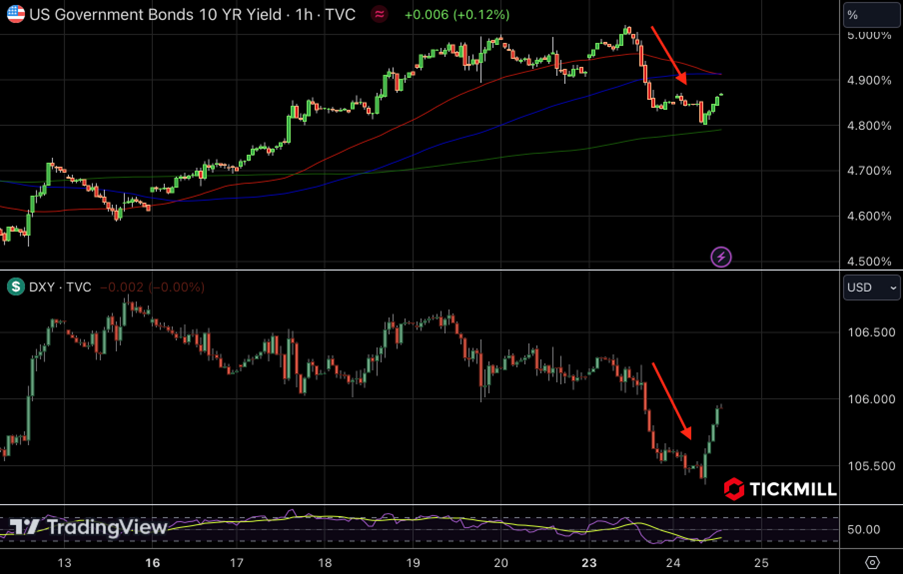Open the USD currency dropdown
The width and height of the screenshot is (903, 574).
(871, 287)
